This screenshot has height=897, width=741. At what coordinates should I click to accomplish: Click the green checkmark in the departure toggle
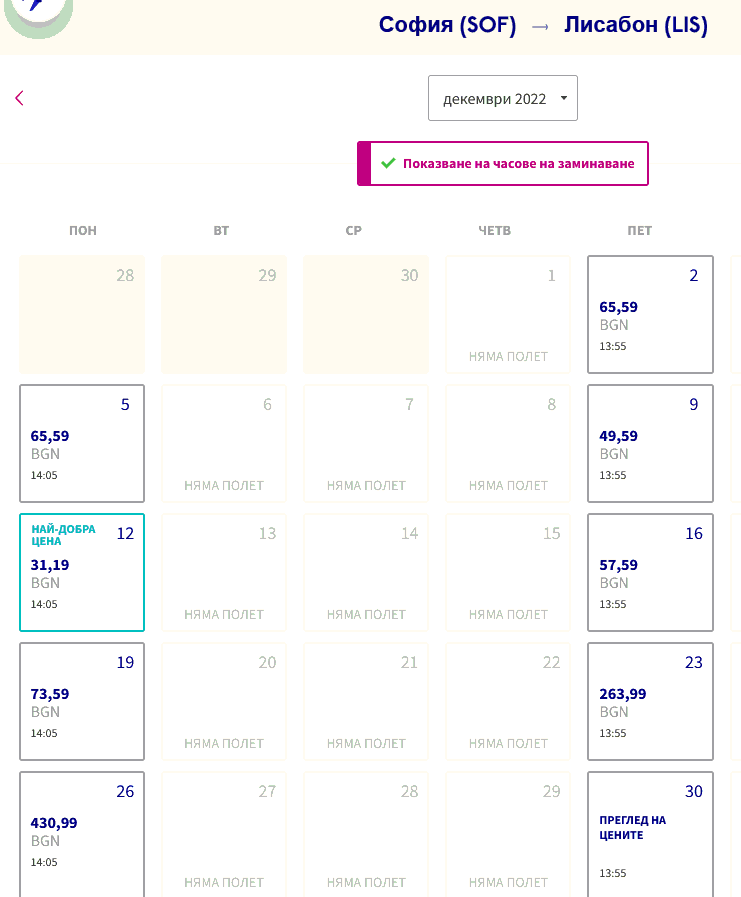pyautogui.click(x=389, y=163)
